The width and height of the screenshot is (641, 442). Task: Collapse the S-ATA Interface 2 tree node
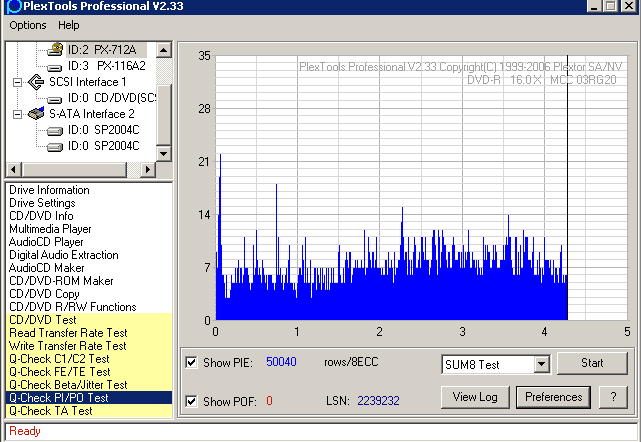click(x=18, y=114)
